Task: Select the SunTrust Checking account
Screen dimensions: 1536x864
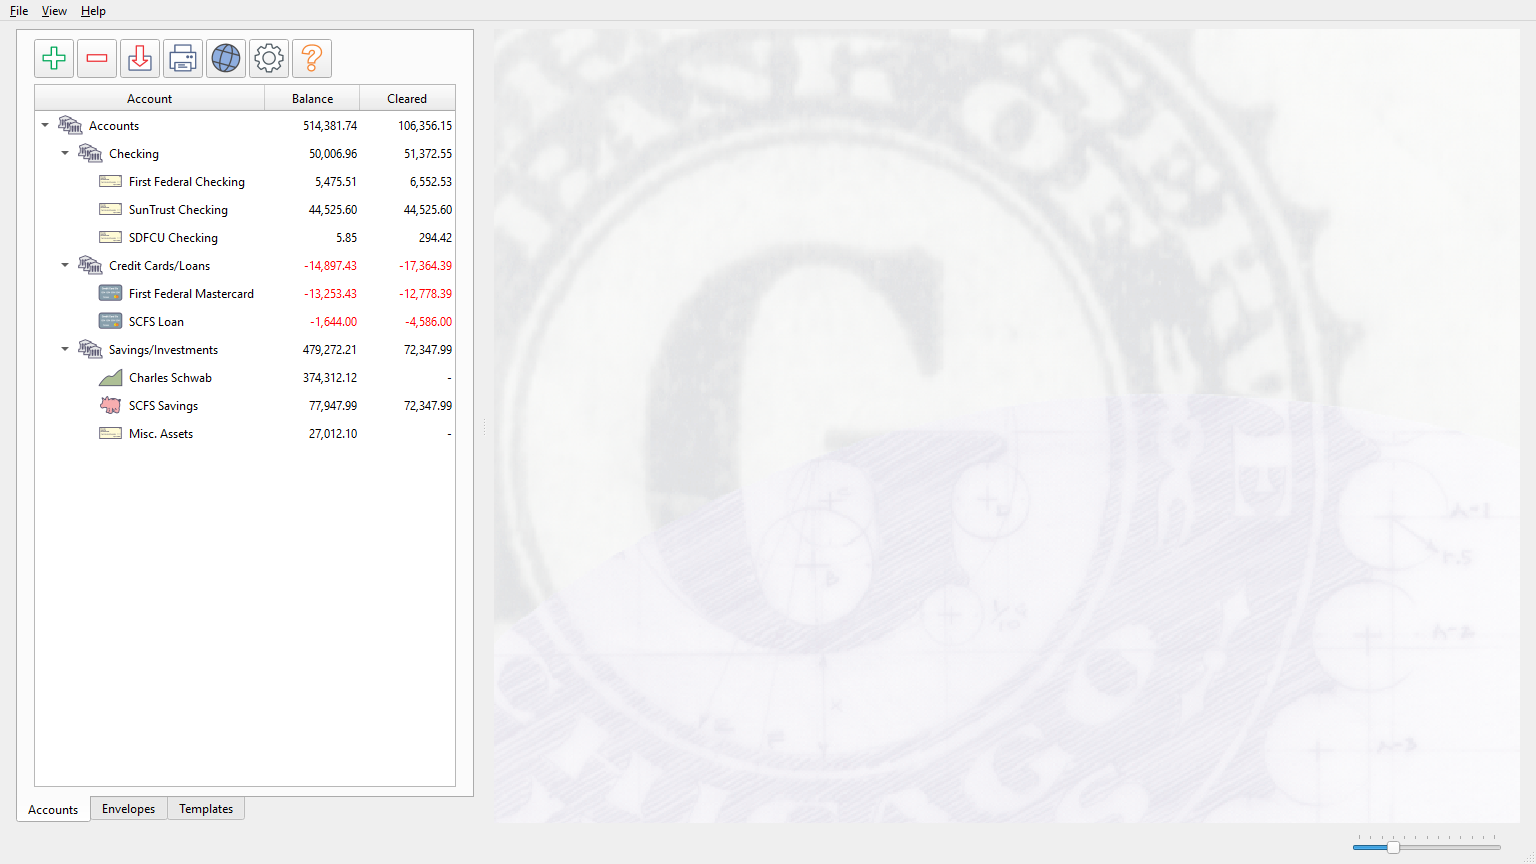Action: click(x=178, y=210)
